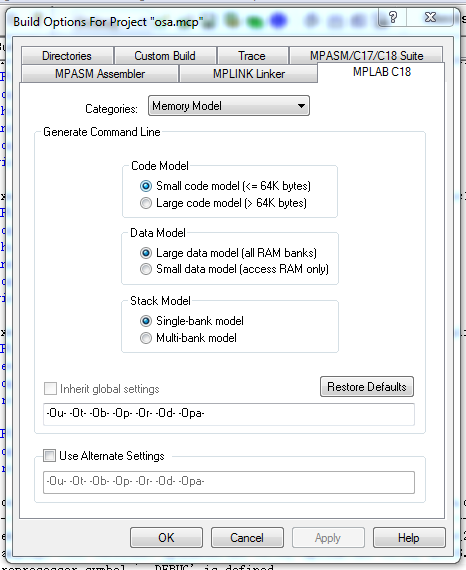Choose Large code model option
This screenshot has width=466, height=570.
click(146, 203)
